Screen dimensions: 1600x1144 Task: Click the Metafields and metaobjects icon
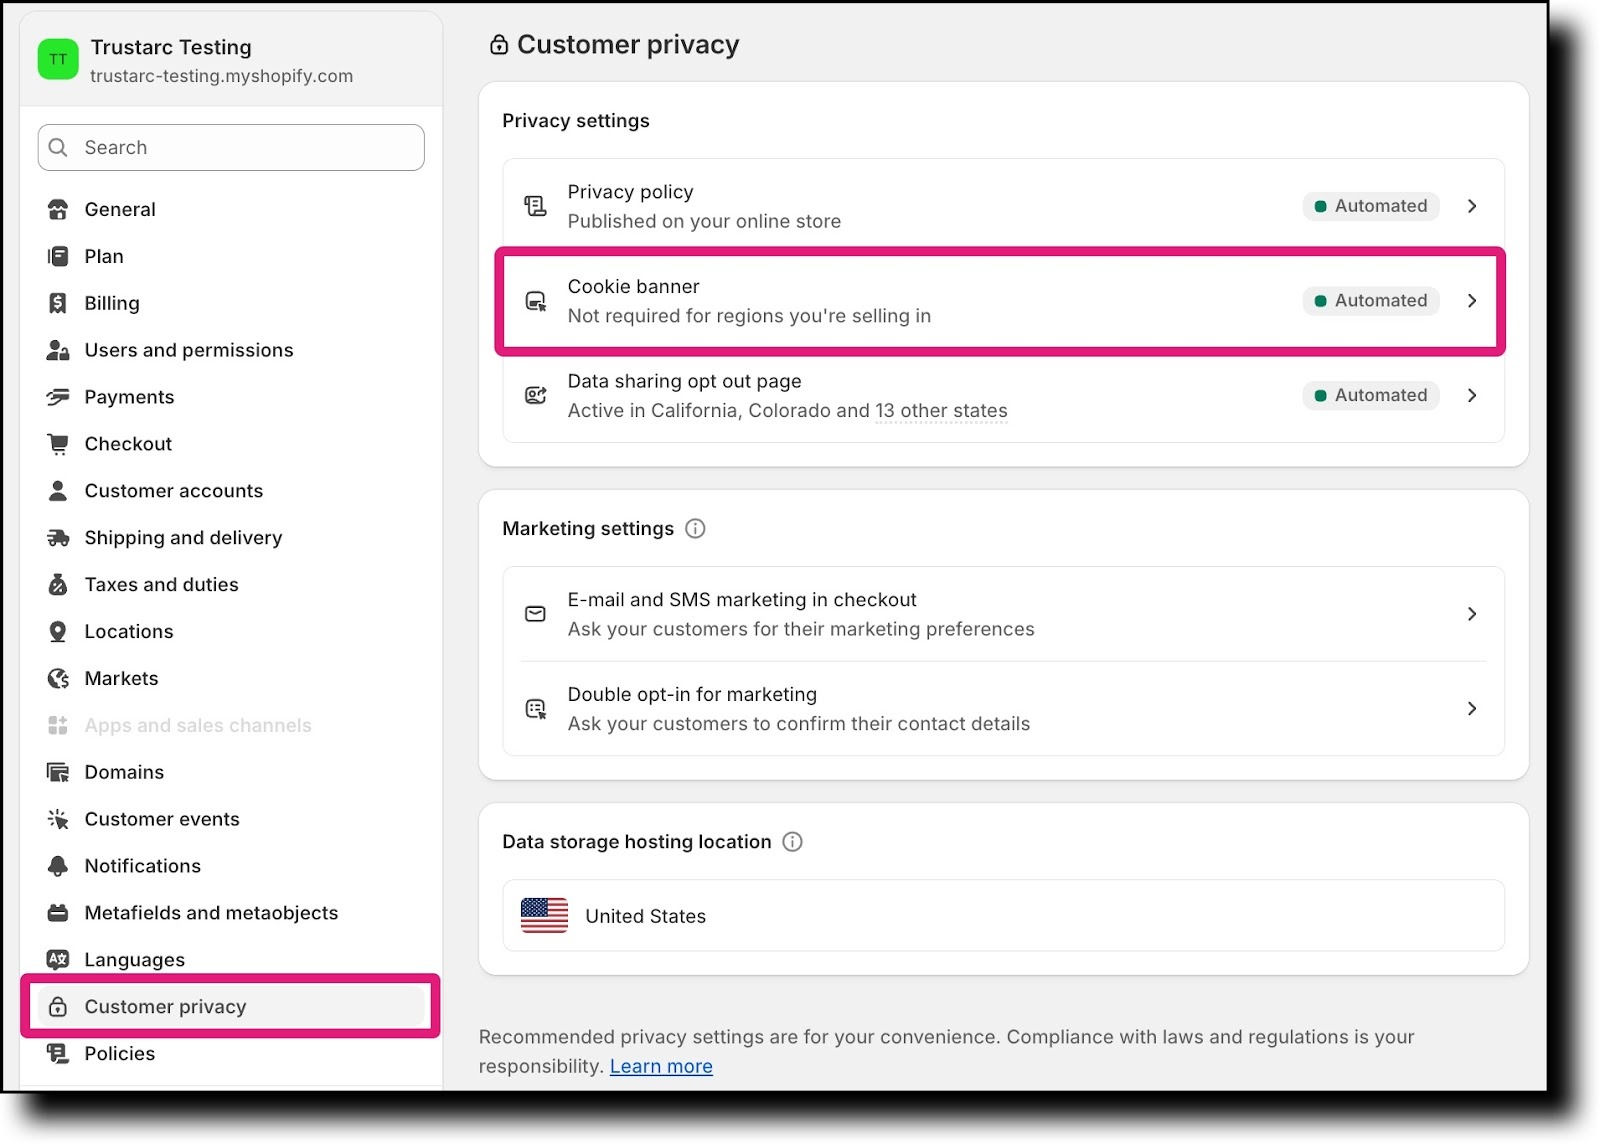click(x=58, y=914)
